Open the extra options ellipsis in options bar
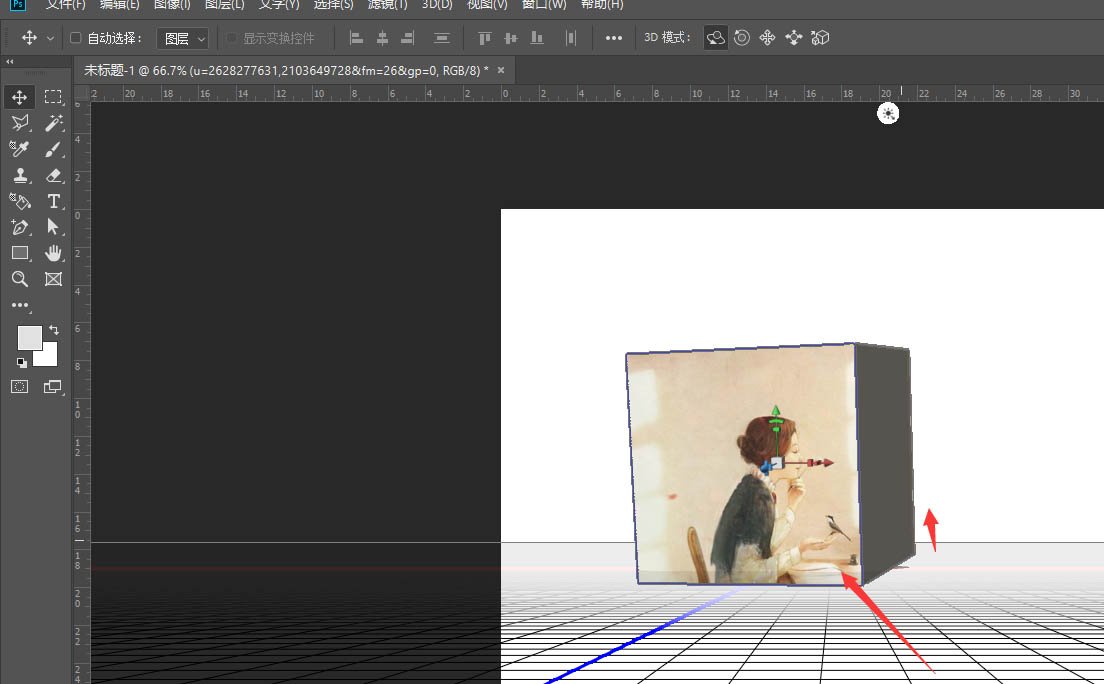Viewport: 1104px width, 684px height. [613, 37]
